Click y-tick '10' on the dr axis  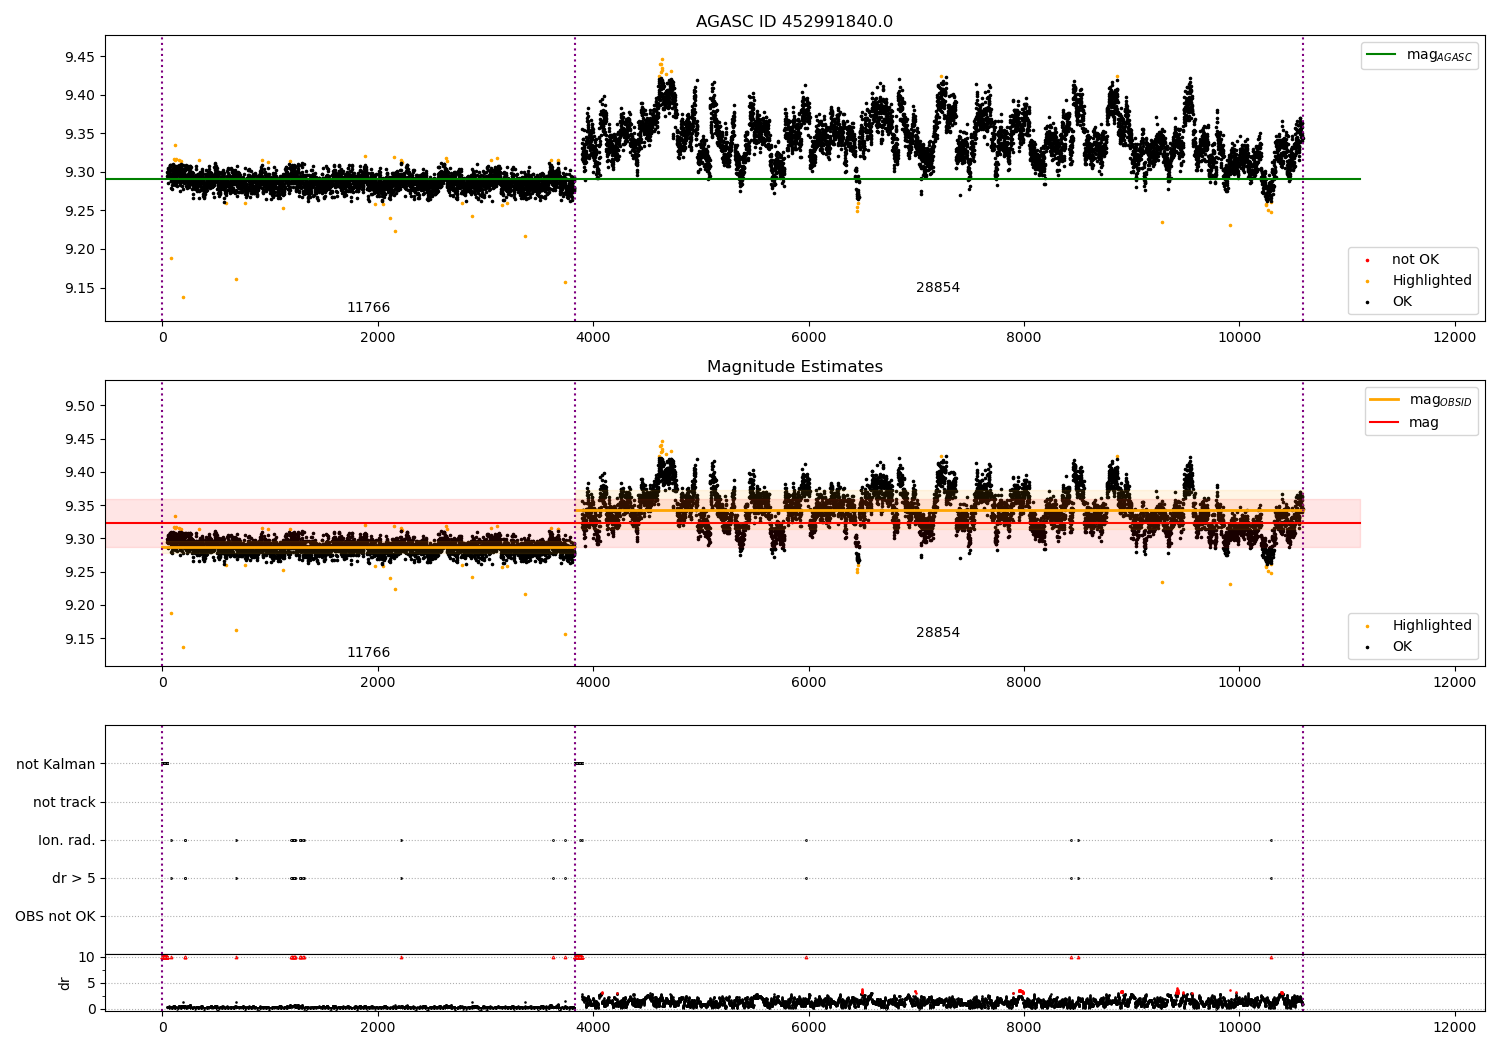(x=87, y=957)
